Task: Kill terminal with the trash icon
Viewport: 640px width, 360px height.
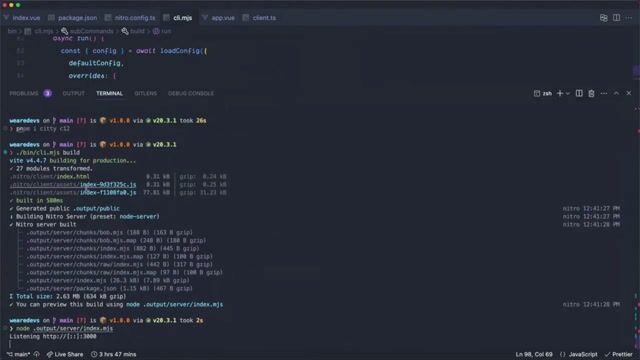Action: tap(591, 93)
